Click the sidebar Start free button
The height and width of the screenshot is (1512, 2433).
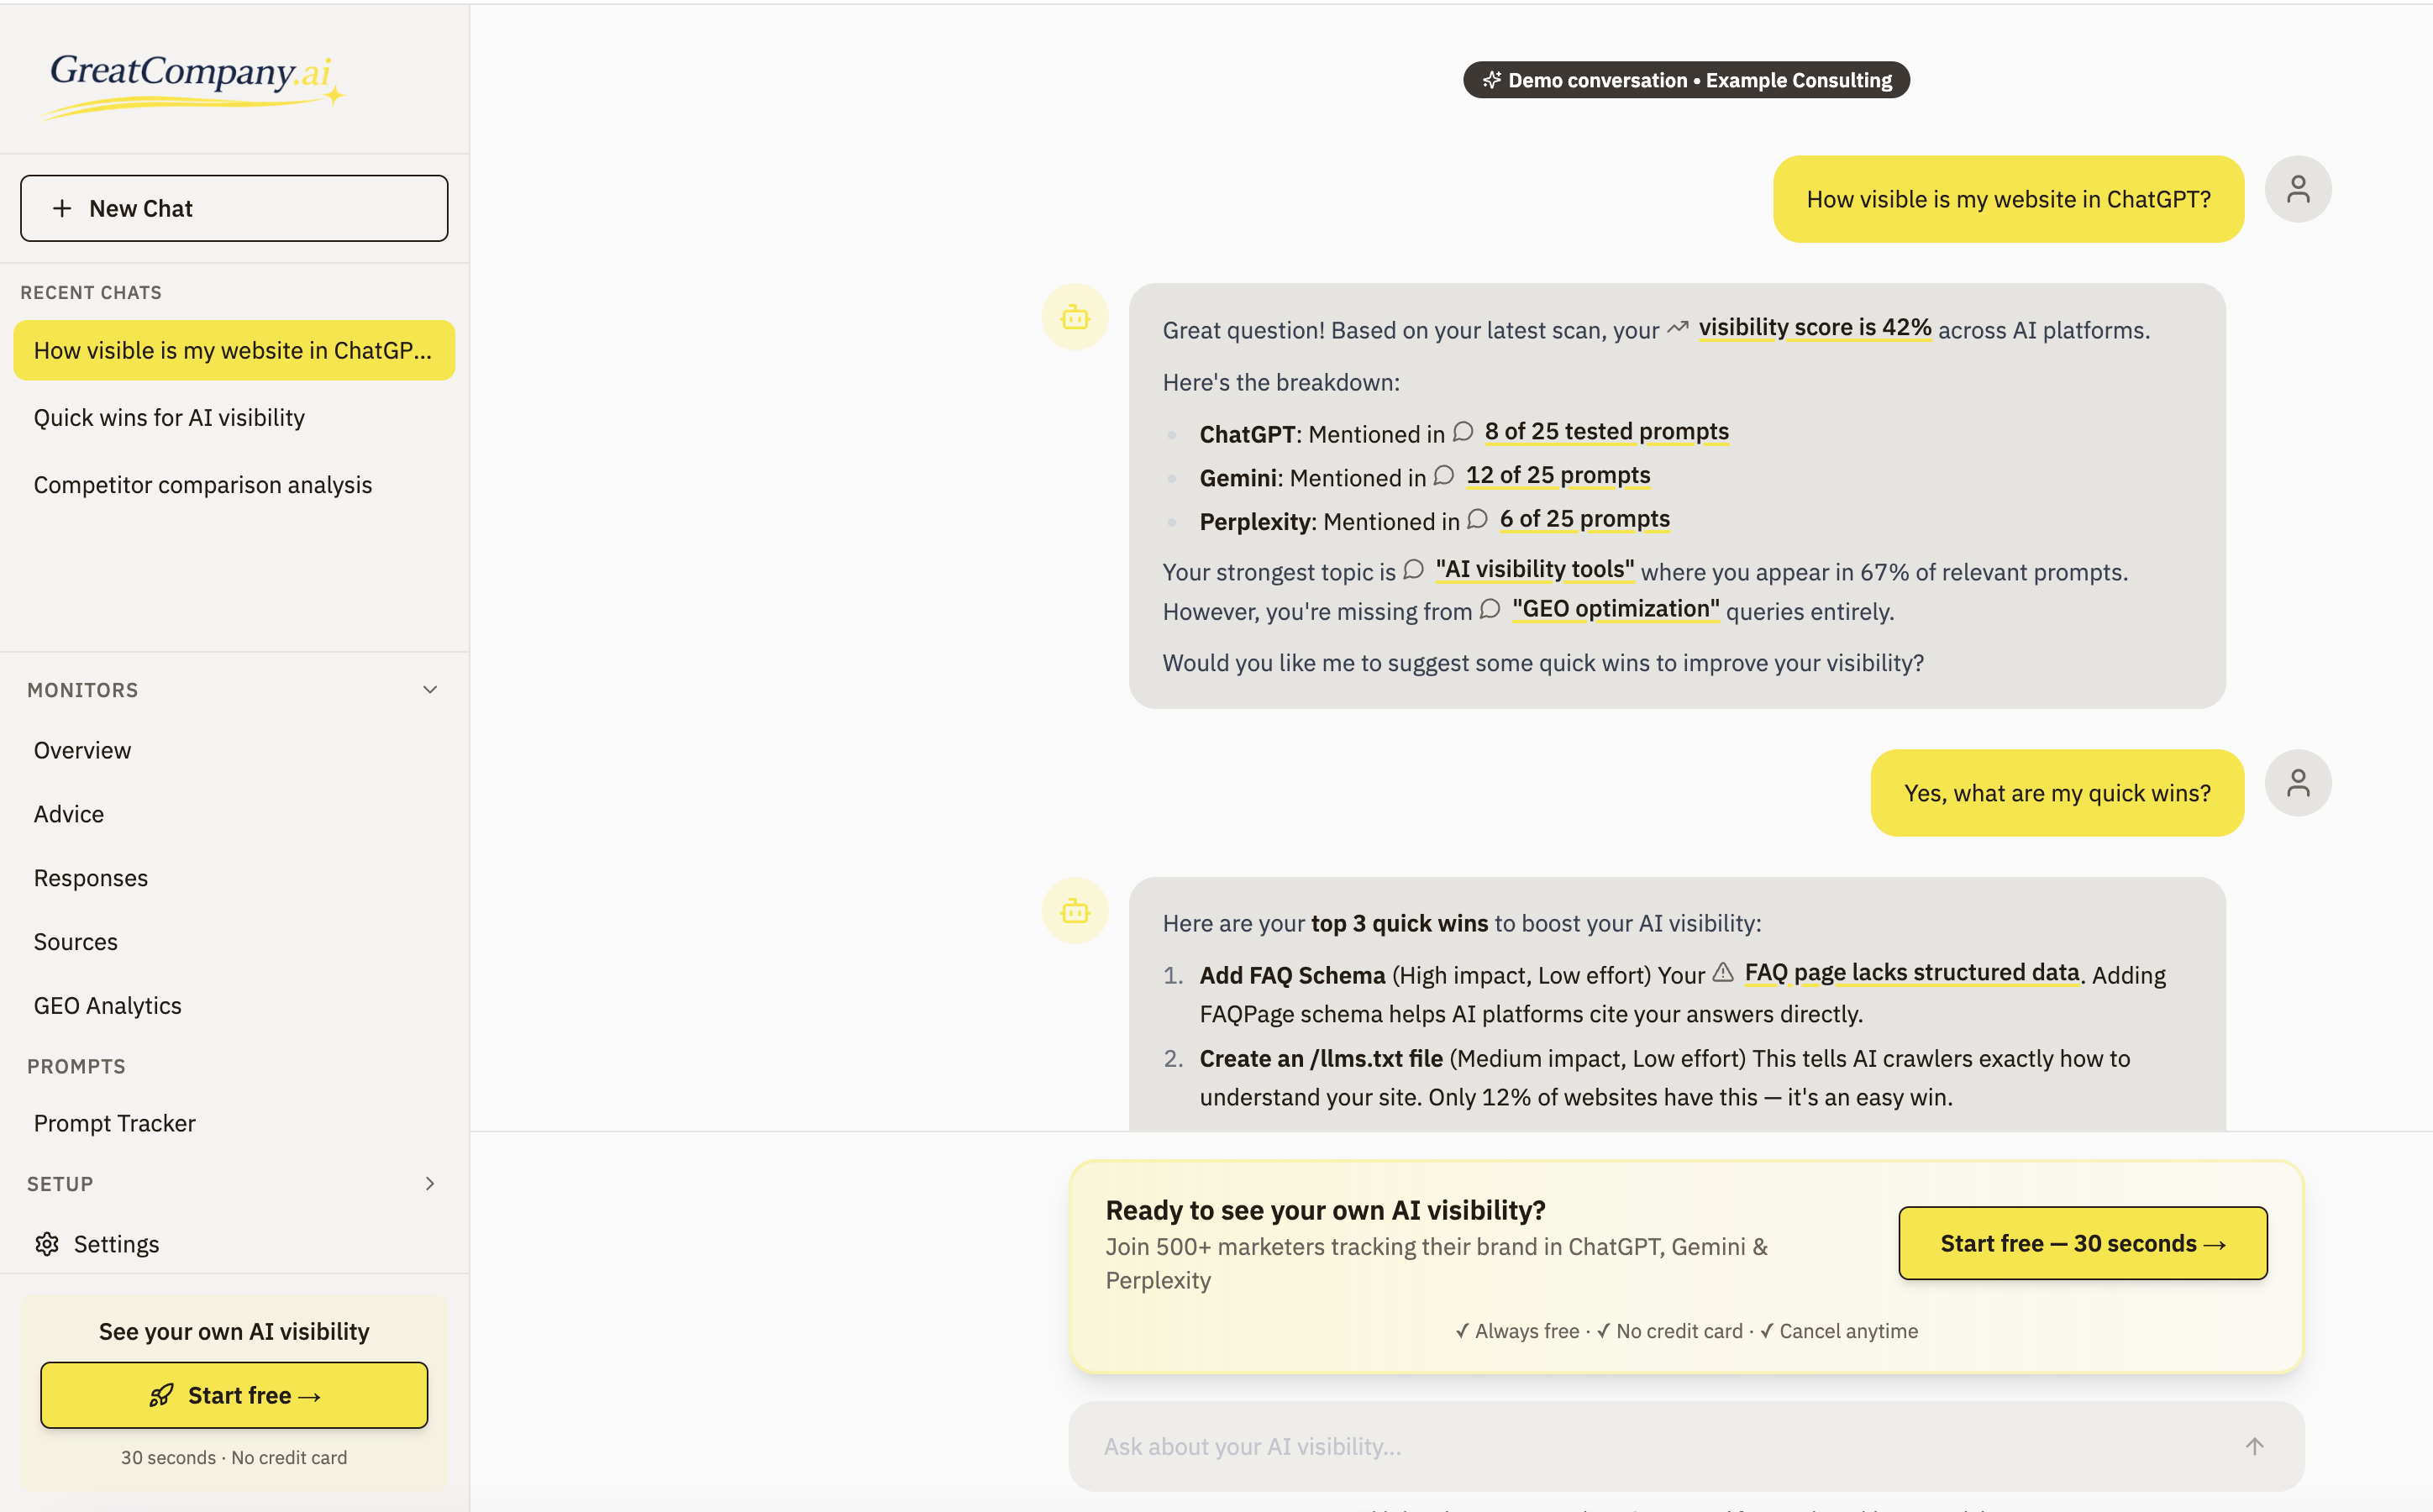pos(234,1395)
